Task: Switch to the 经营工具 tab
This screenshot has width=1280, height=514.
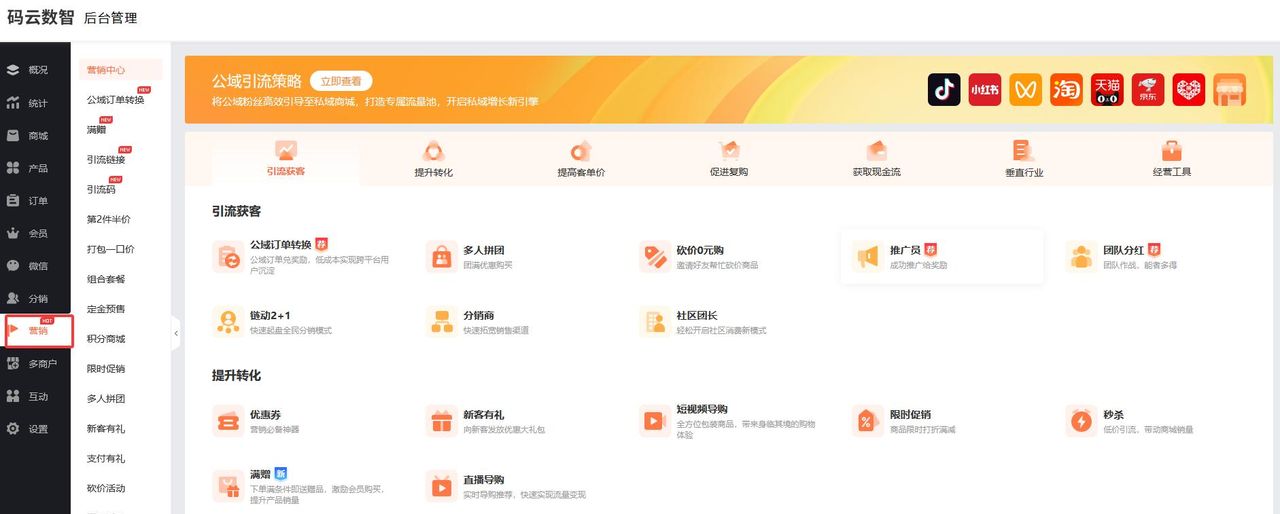Action: pos(1172,160)
